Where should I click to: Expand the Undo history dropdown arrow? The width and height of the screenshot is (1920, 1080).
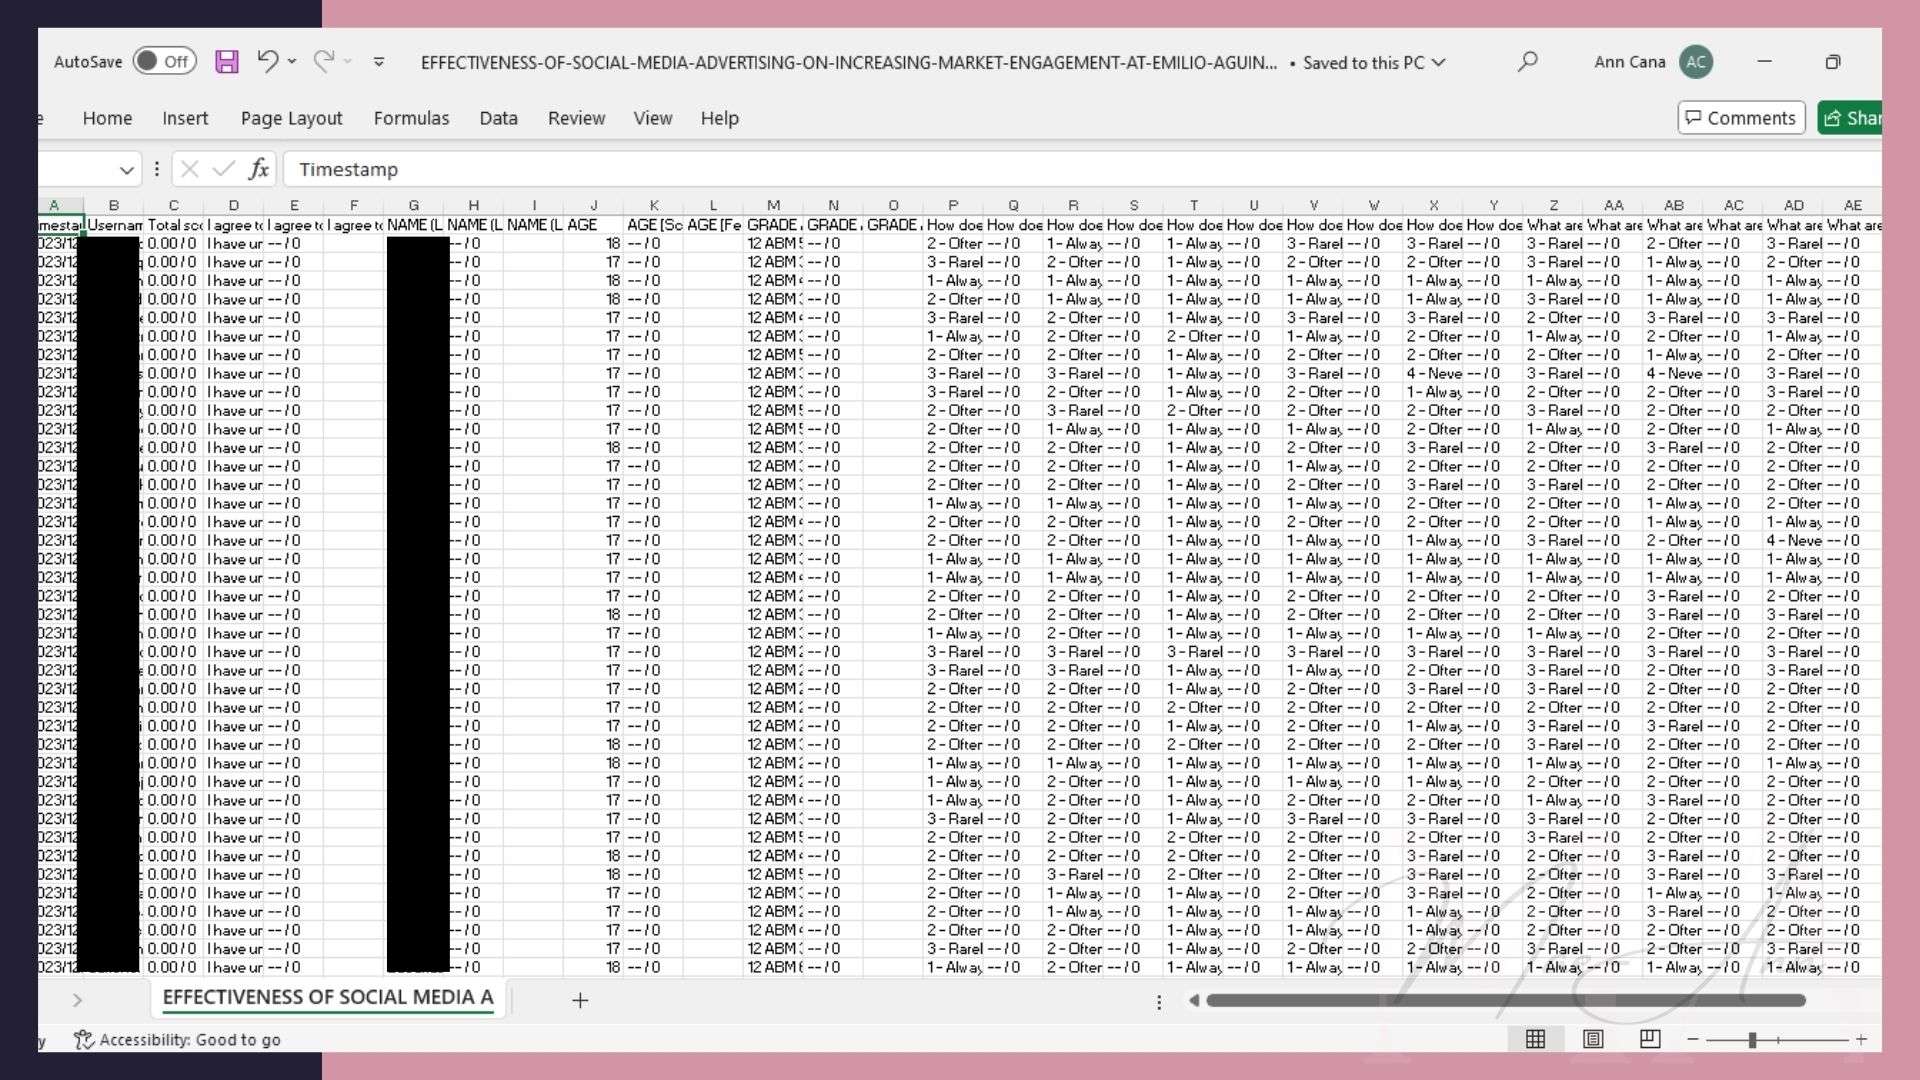(x=292, y=62)
